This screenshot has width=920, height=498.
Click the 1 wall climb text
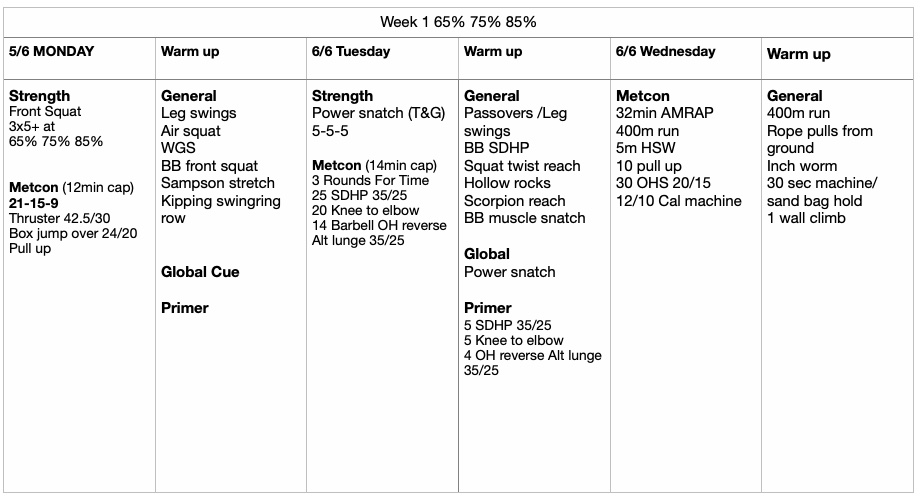pyautogui.click(x=806, y=218)
